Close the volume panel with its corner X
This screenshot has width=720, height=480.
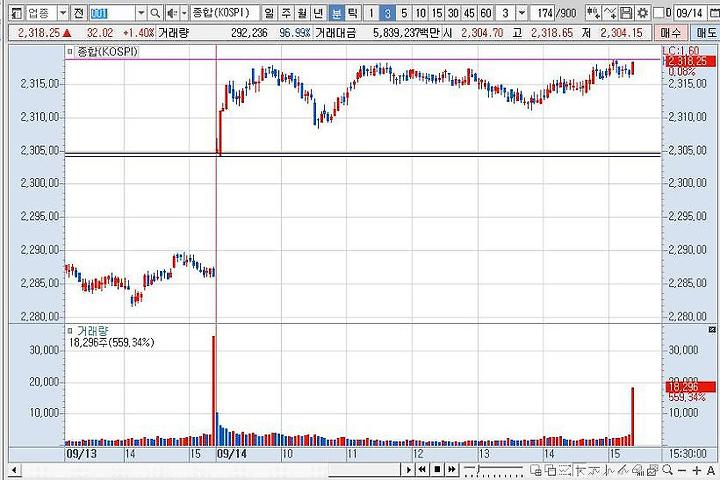(x=712, y=329)
